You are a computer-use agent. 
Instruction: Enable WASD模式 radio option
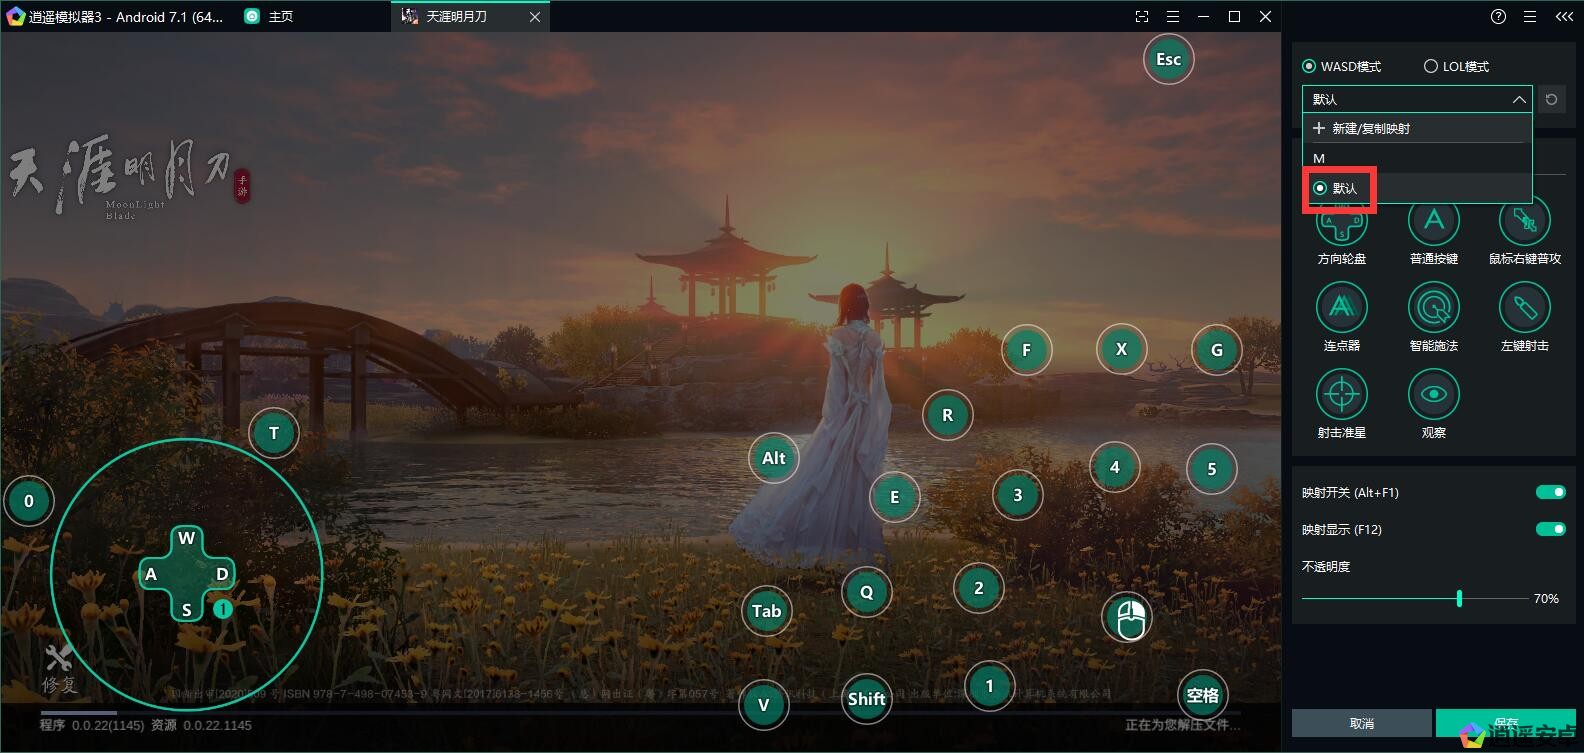coord(1309,67)
